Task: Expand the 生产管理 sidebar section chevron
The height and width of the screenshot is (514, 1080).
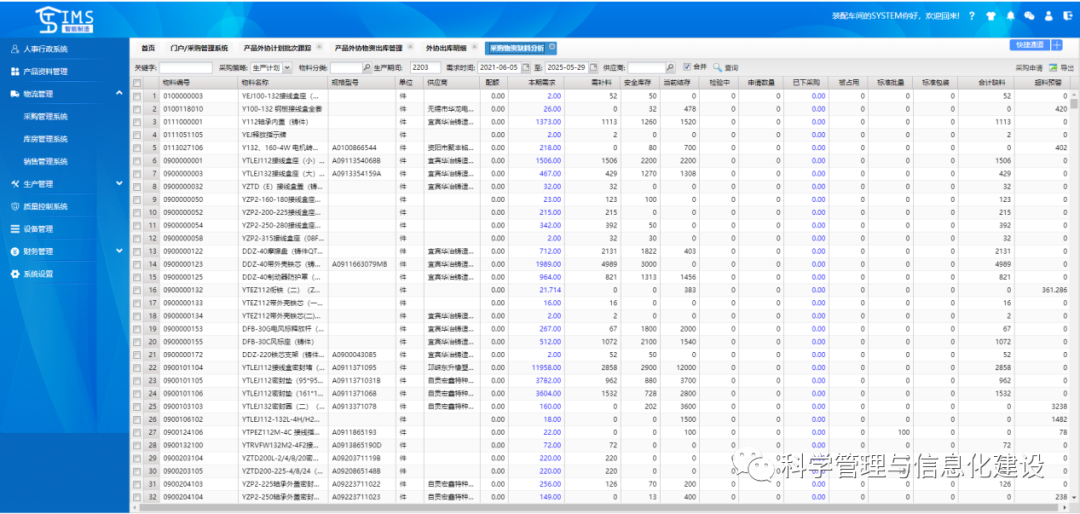Action: click(x=118, y=183)
